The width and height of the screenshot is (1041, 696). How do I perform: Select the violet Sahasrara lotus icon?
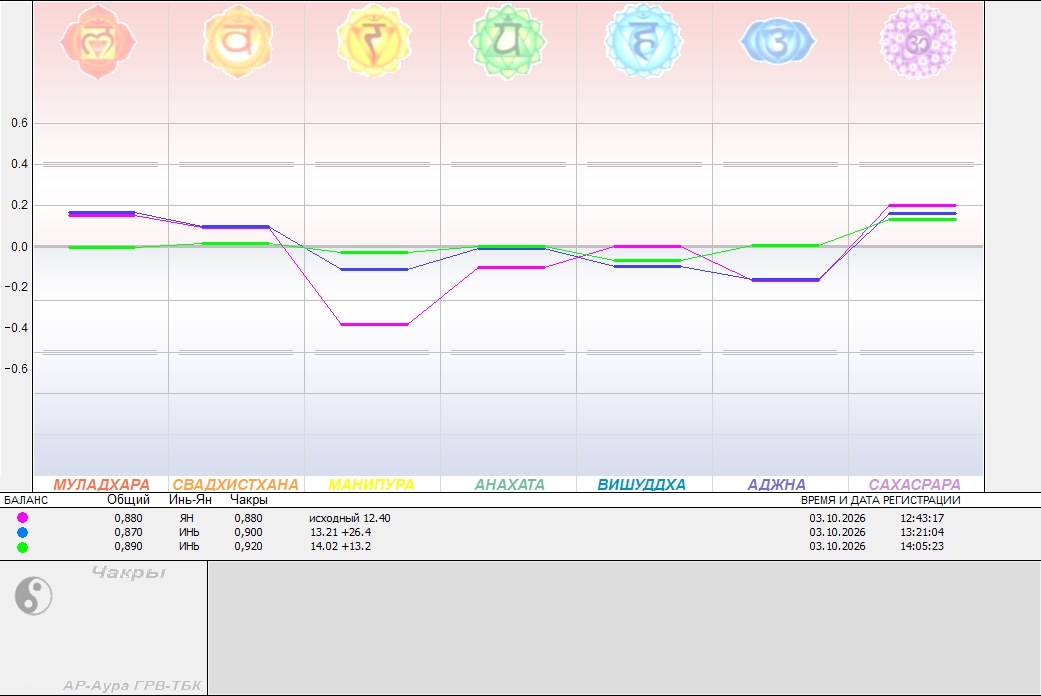click(918, 41)
